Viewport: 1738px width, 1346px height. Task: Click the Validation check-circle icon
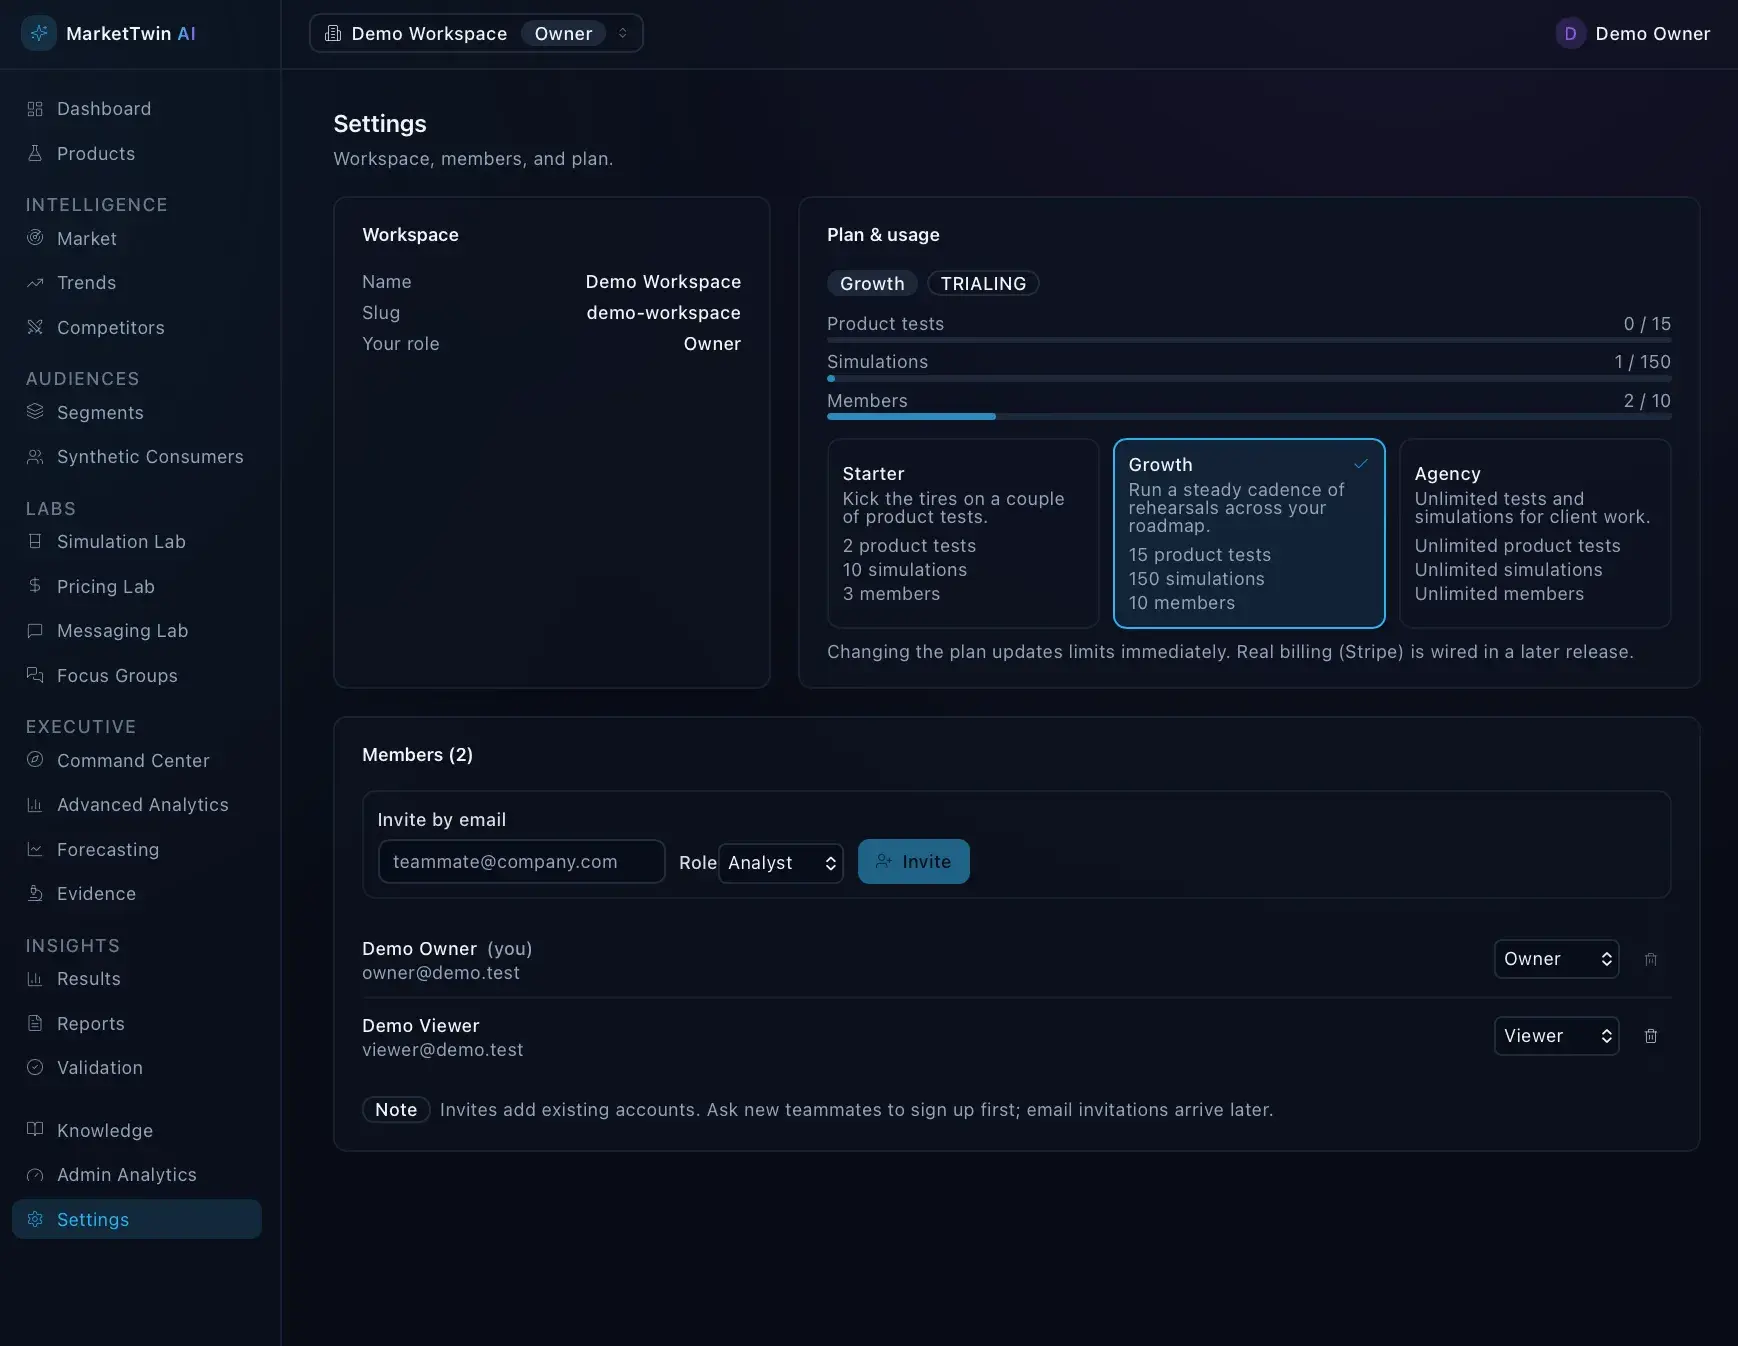35,1067
